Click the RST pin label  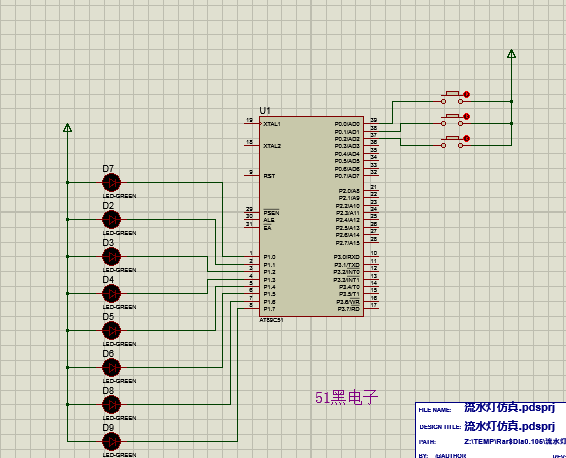(269, 176)
